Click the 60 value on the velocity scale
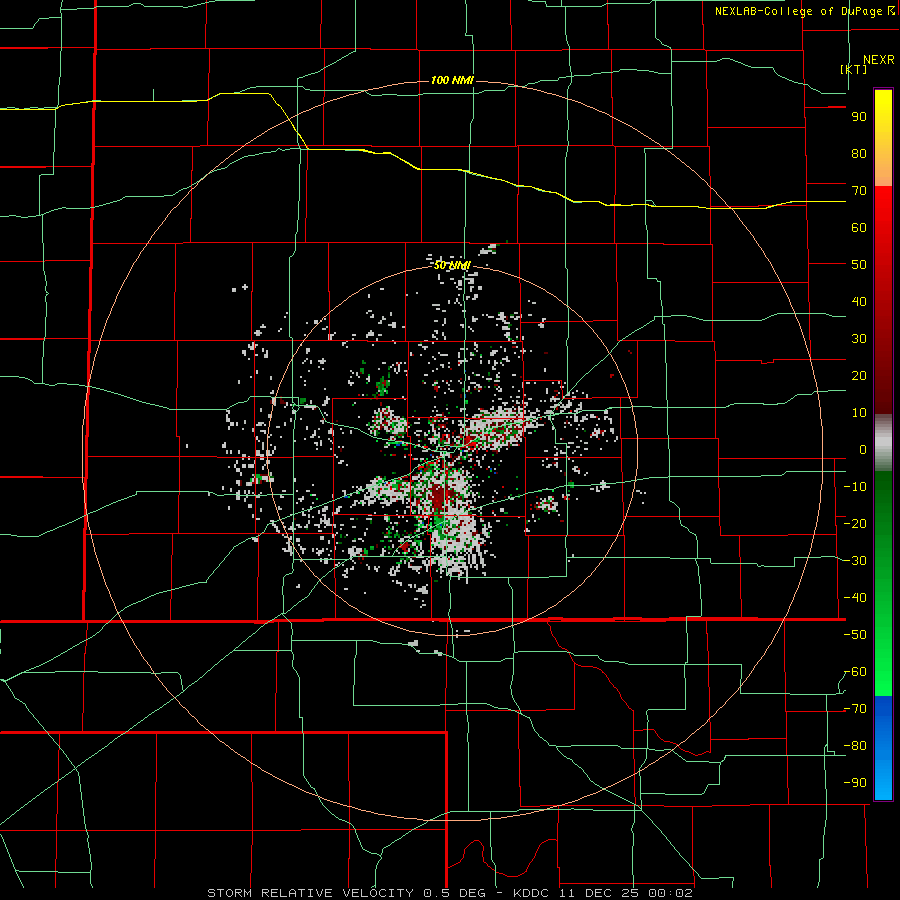 point(859,228)
